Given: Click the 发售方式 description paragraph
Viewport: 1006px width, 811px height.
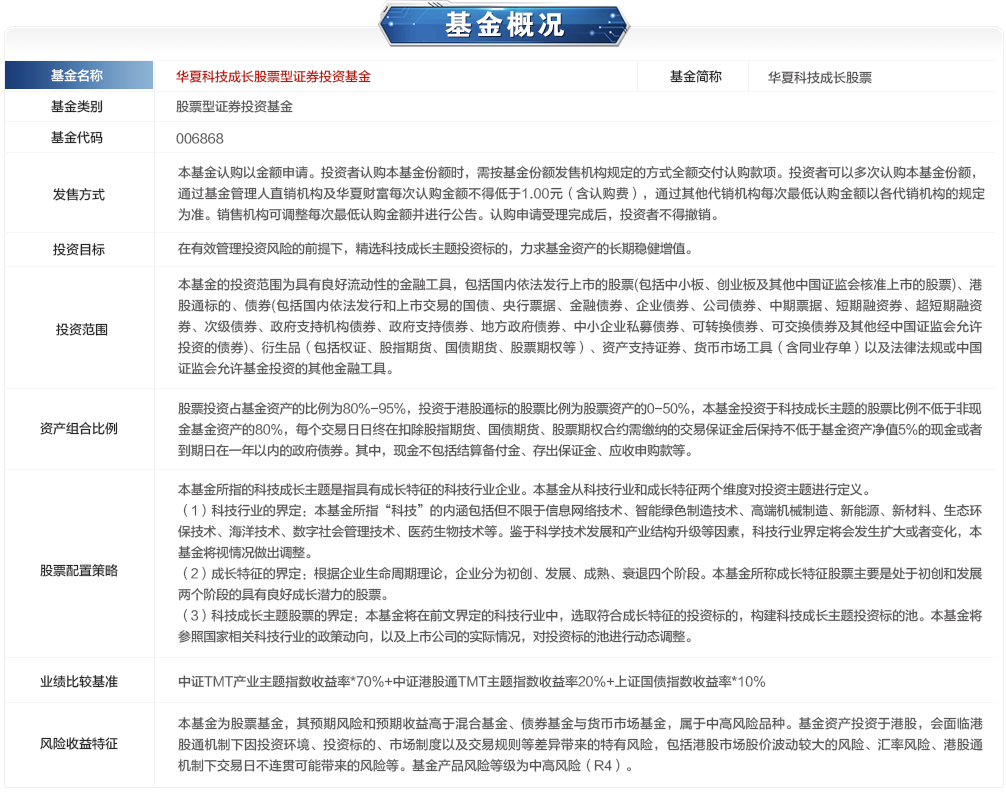Looking at the screenshot, I should (578, 194).
